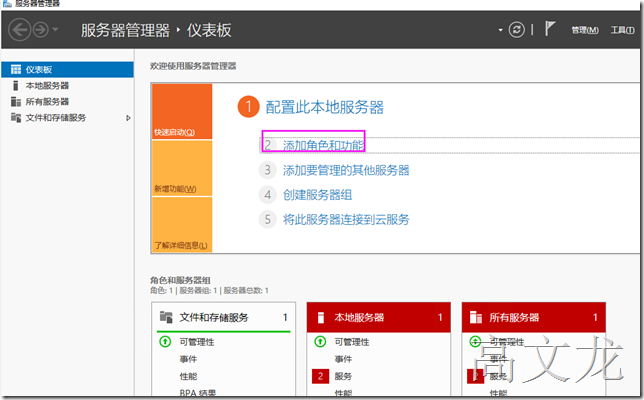Open the 管理(M) menu
The image size is (644, 400).
(585, 30)
